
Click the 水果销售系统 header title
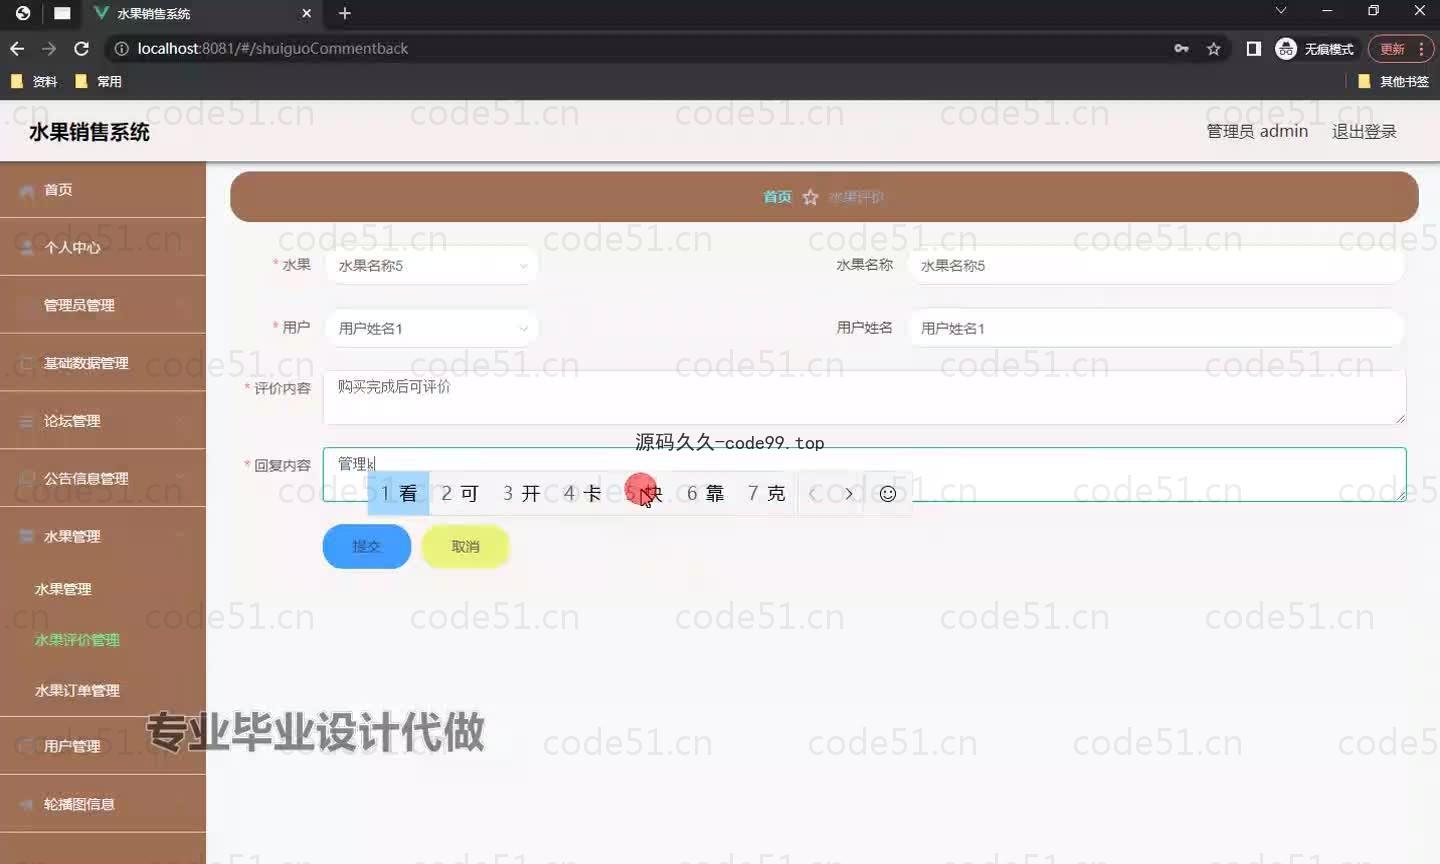89,132
